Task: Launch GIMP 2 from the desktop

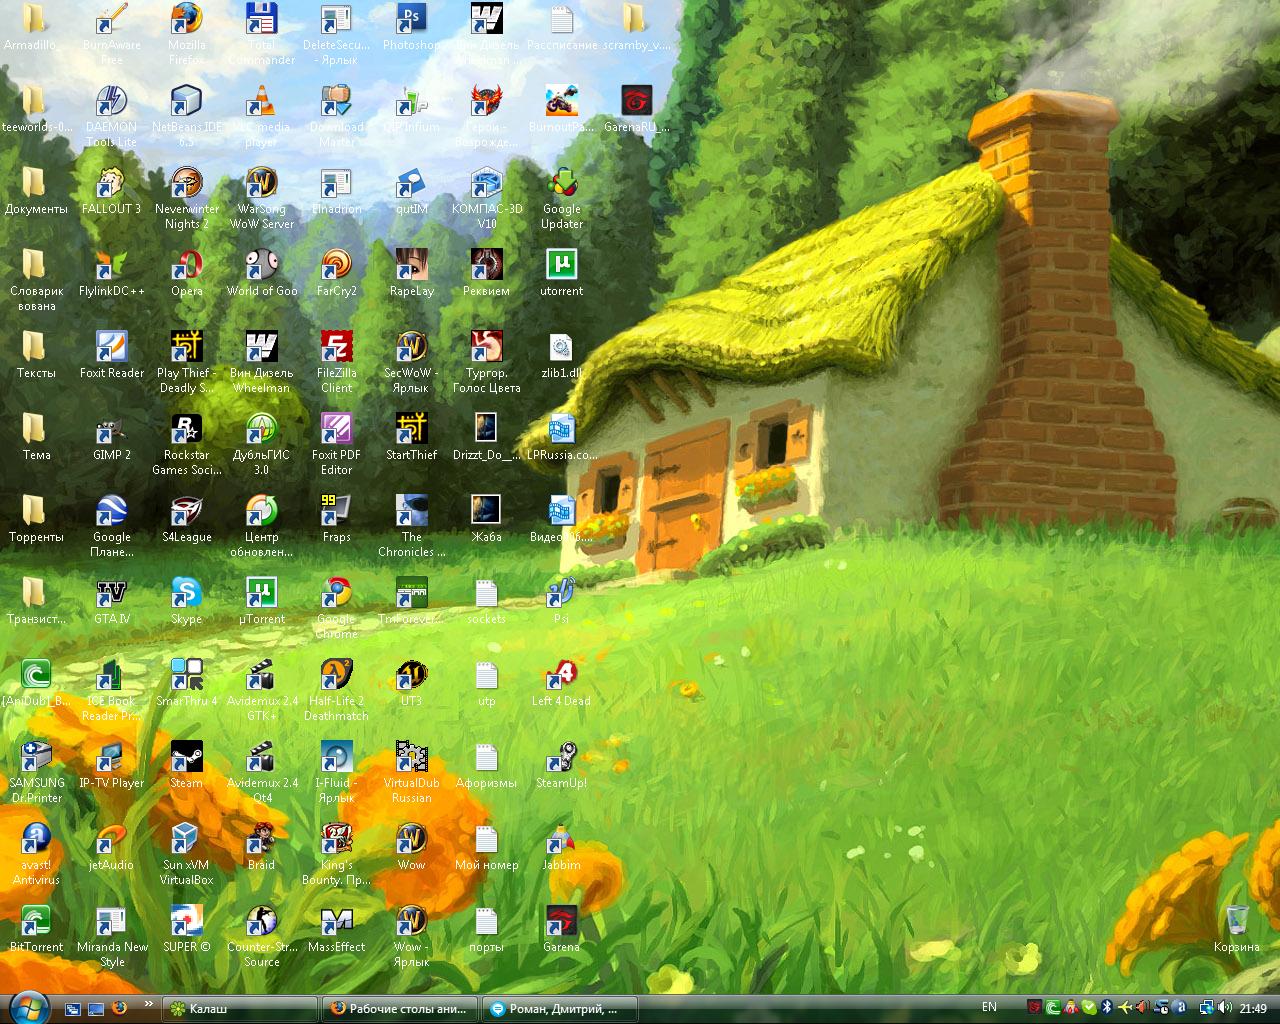Action: pyautogui.click(x=112, y=437)
